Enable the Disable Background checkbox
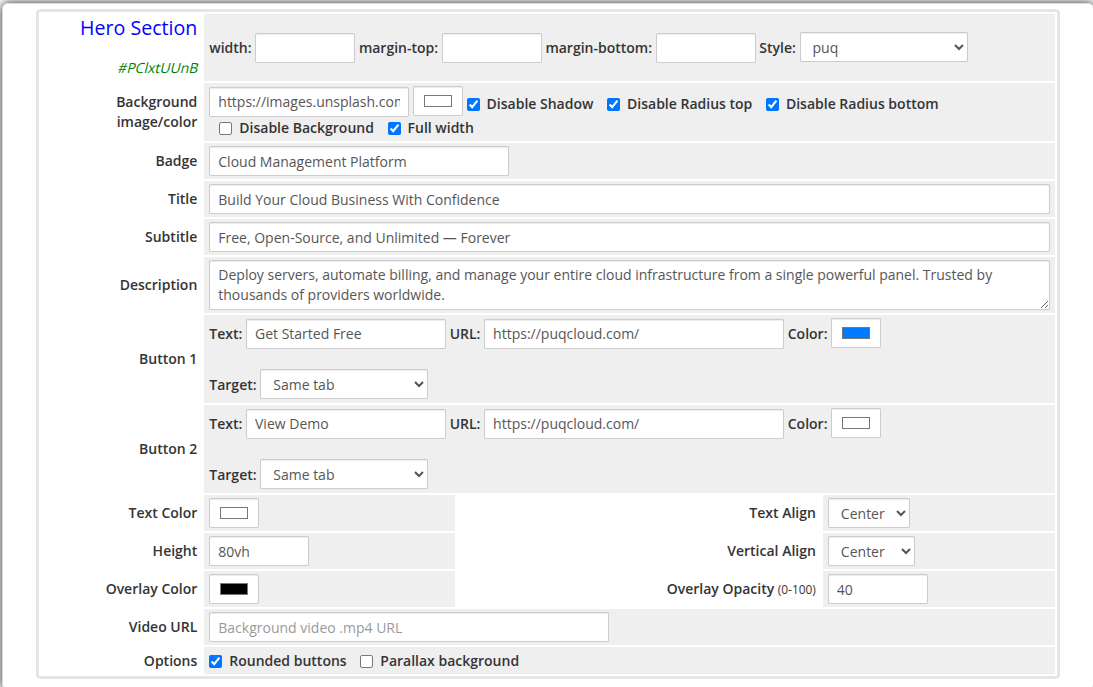Viewport: 1093px width, 687px height. (225, 129)
